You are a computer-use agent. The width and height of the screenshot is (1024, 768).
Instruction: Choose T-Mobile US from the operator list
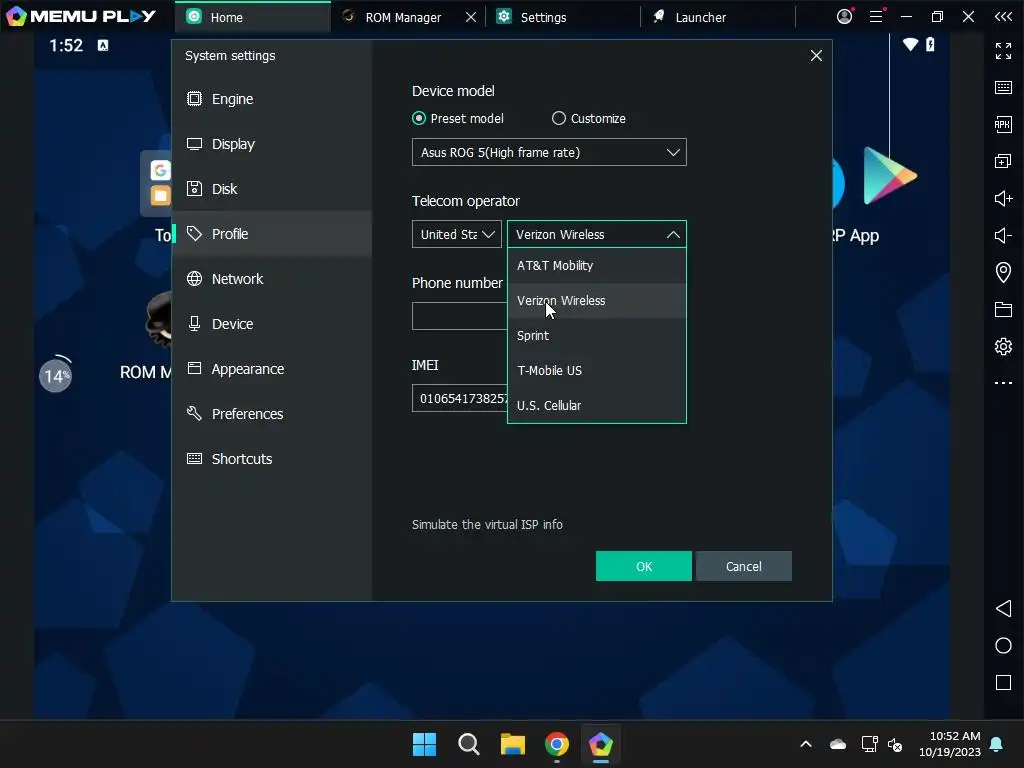click(x=596, y=370)
